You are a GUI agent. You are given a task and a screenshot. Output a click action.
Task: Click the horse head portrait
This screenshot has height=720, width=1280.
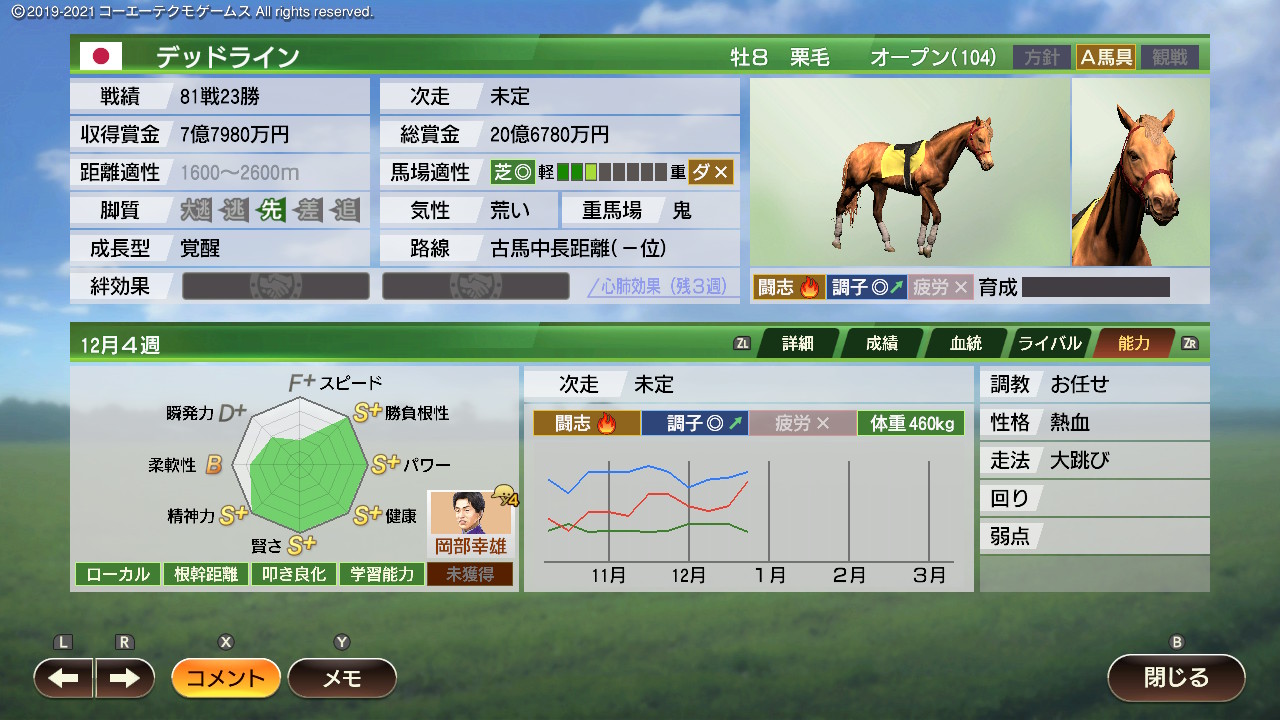coord(1140,172)
